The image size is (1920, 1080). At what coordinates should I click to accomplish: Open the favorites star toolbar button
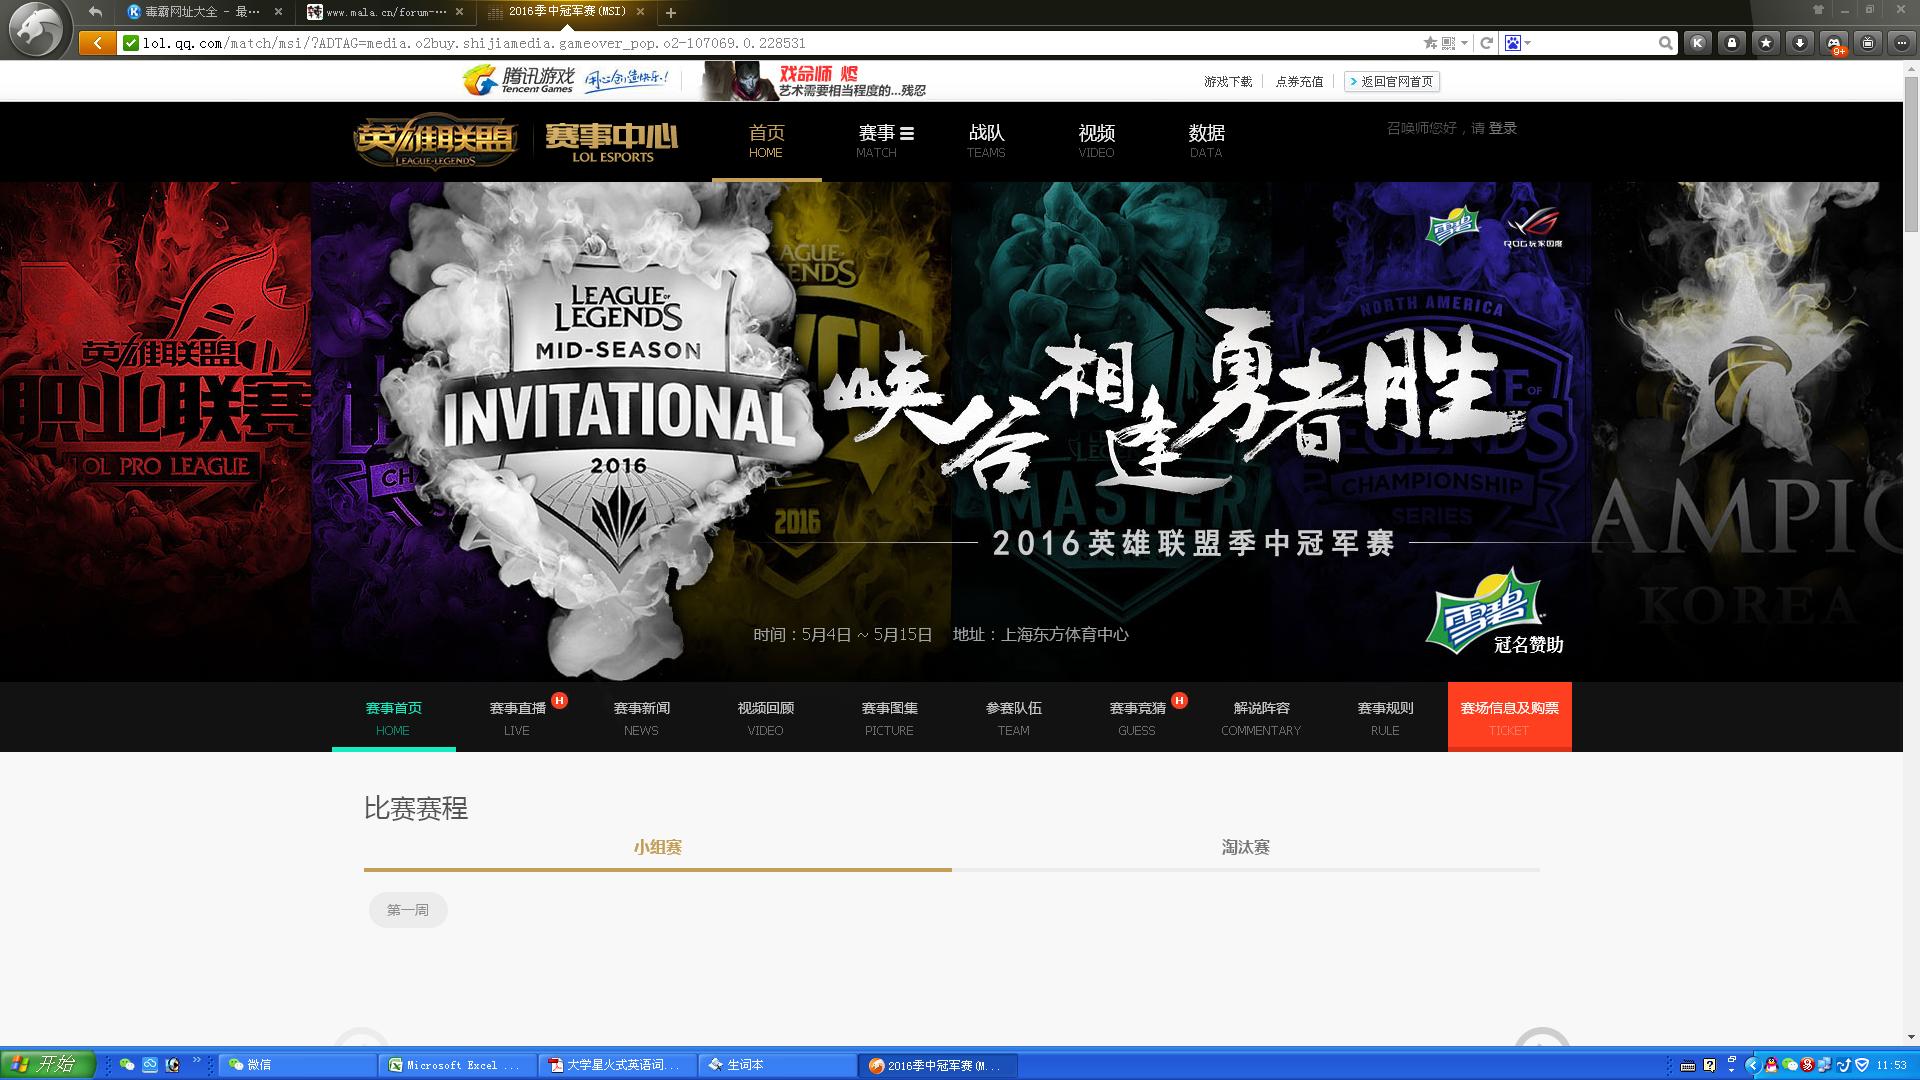1766,43
